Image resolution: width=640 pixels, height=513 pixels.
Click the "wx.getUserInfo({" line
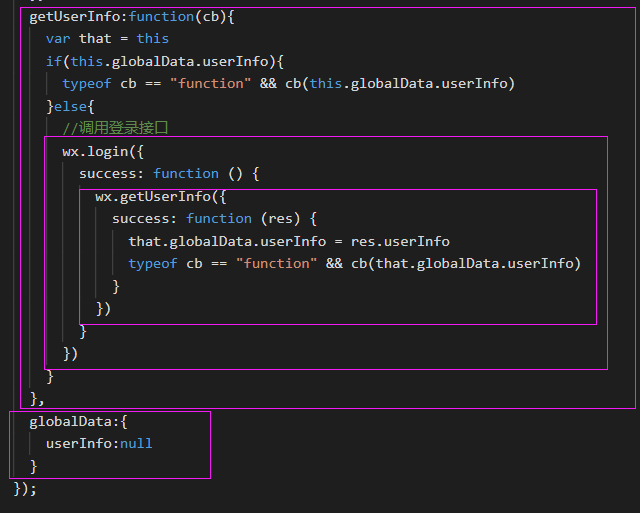point(160,197)
